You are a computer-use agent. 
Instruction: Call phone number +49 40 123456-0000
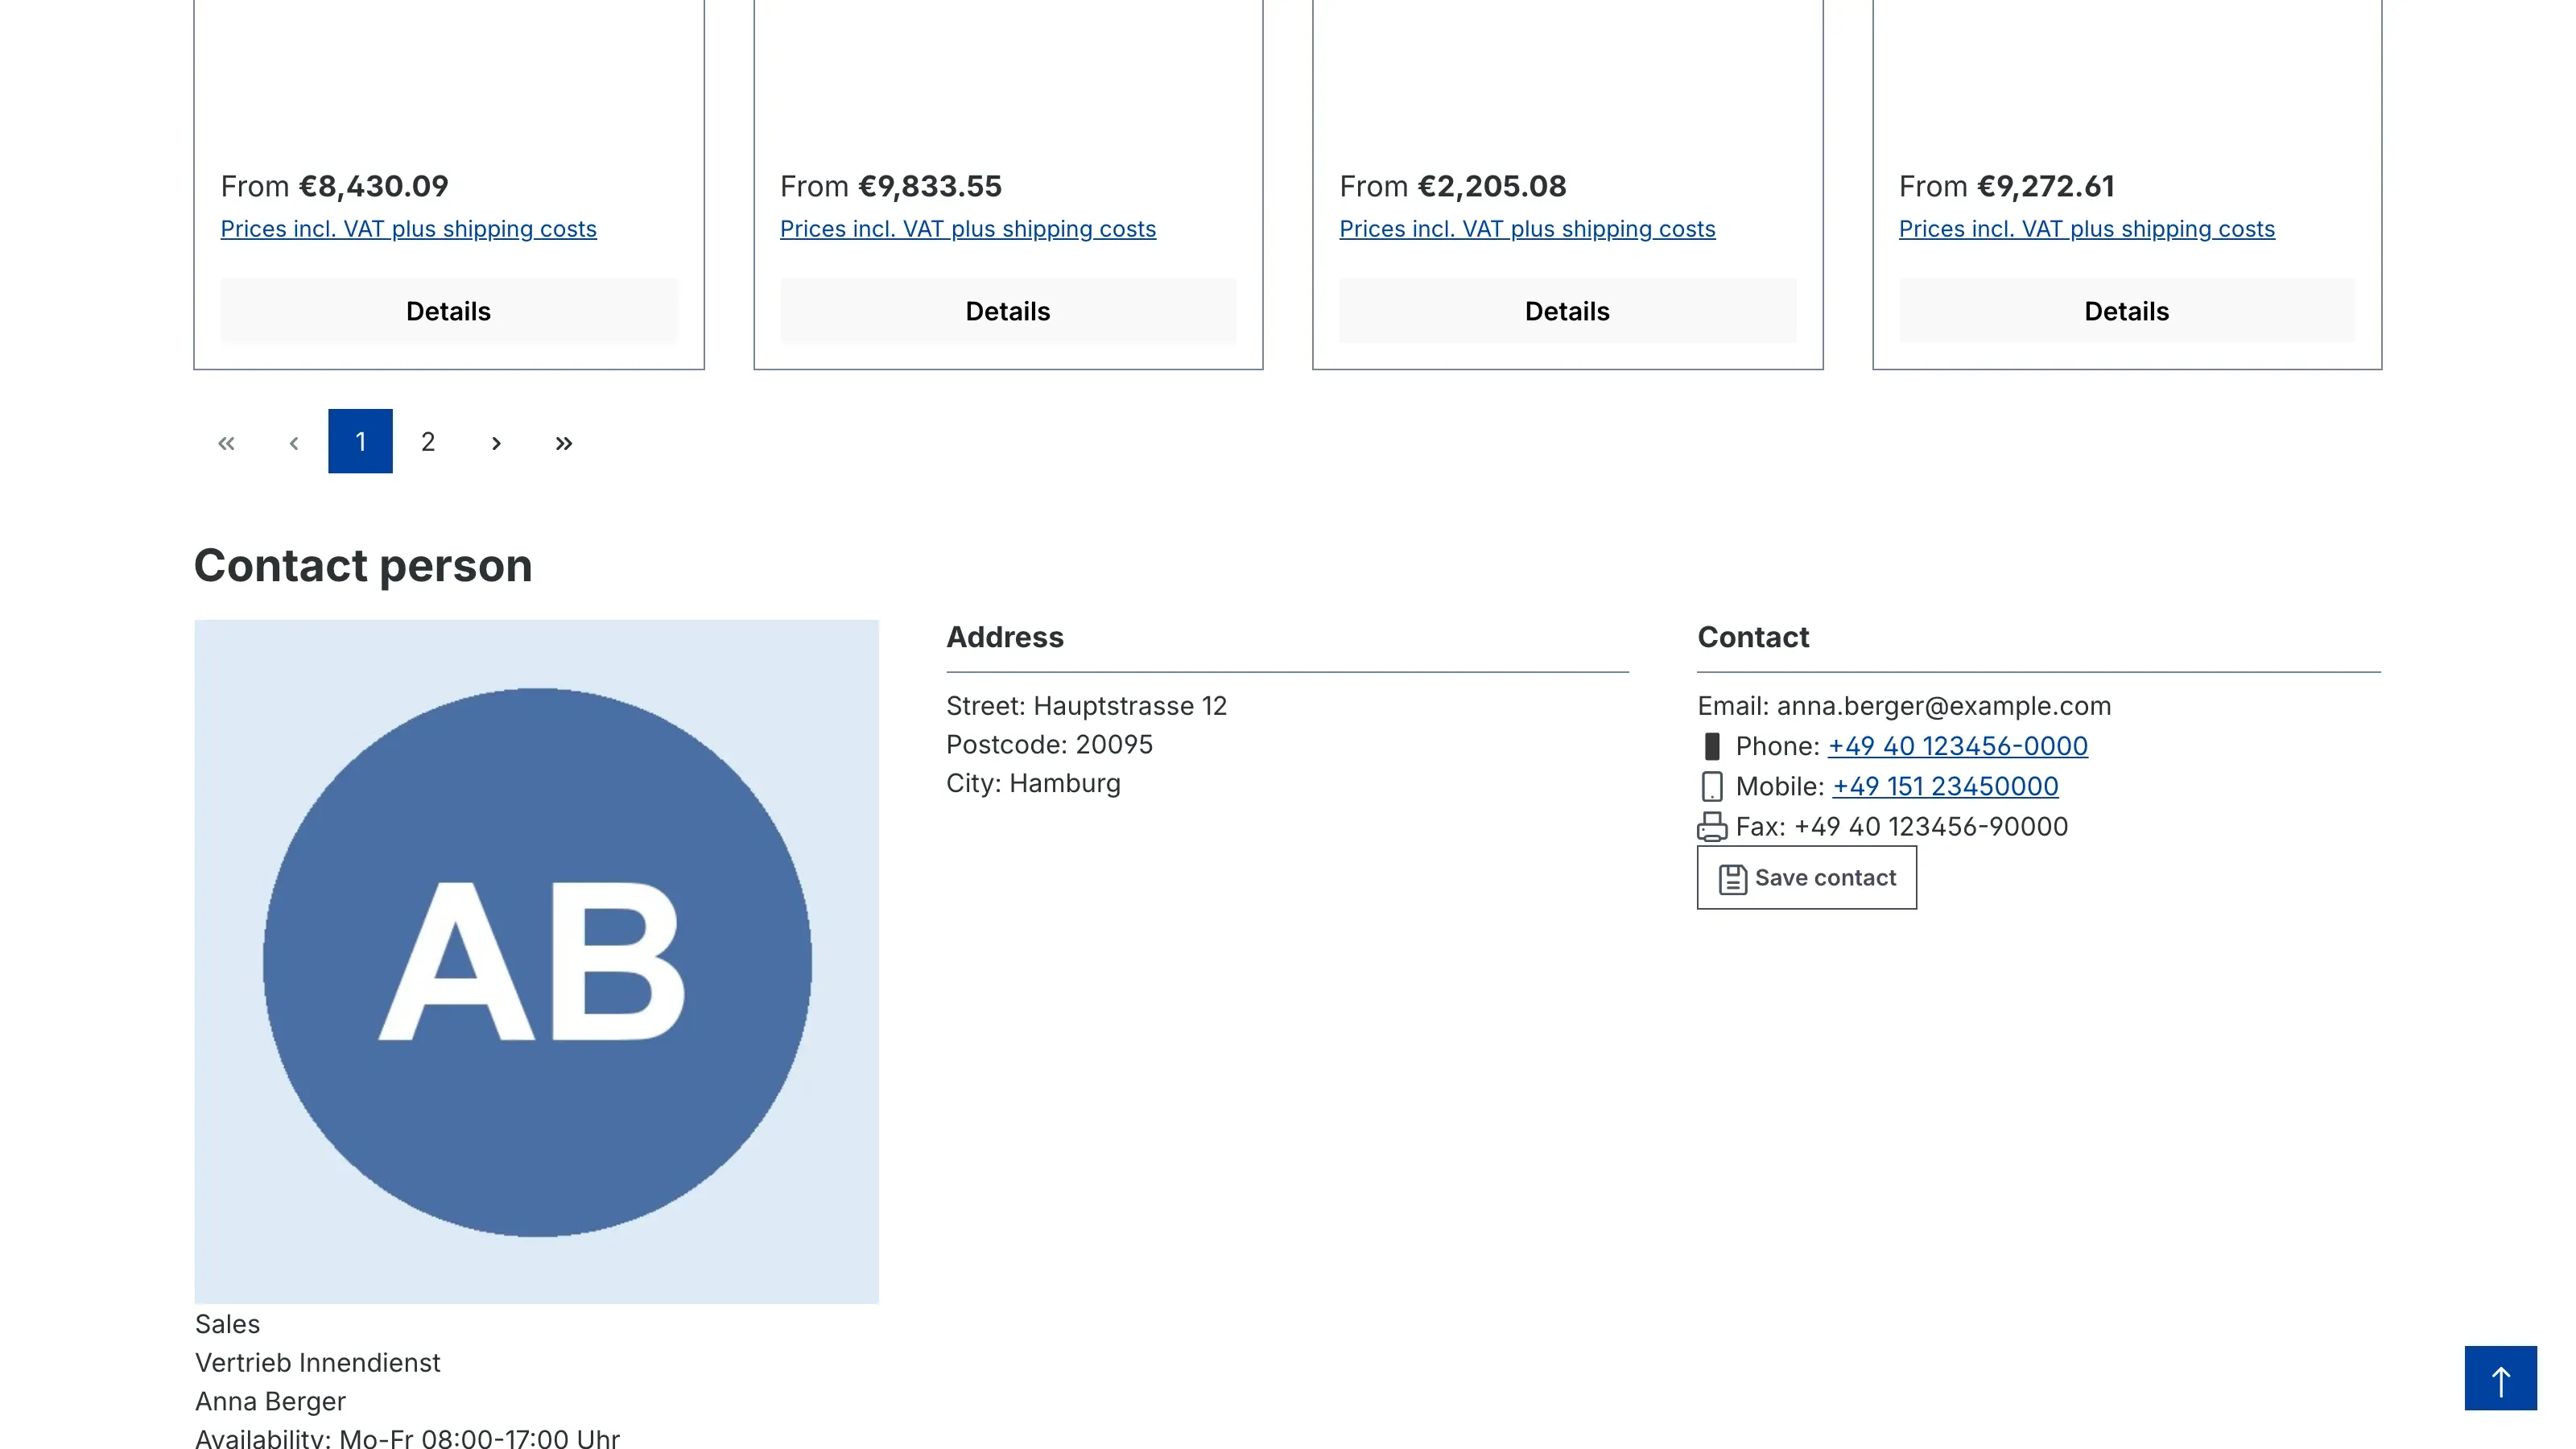[x=1958, y=747]
